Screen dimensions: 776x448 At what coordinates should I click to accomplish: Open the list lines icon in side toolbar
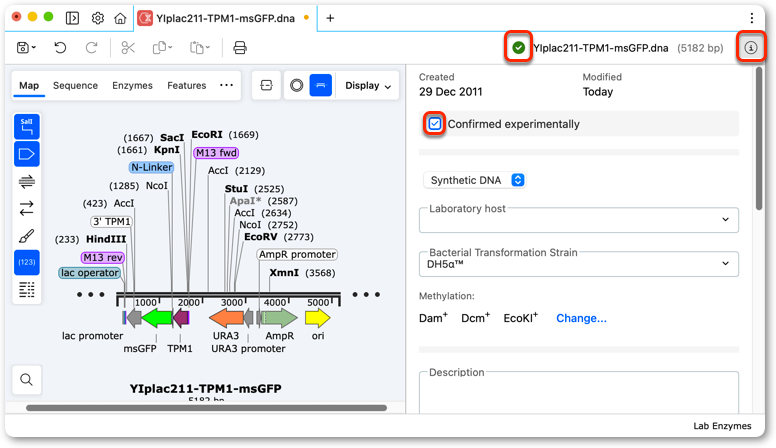click(x=27, y=290)
